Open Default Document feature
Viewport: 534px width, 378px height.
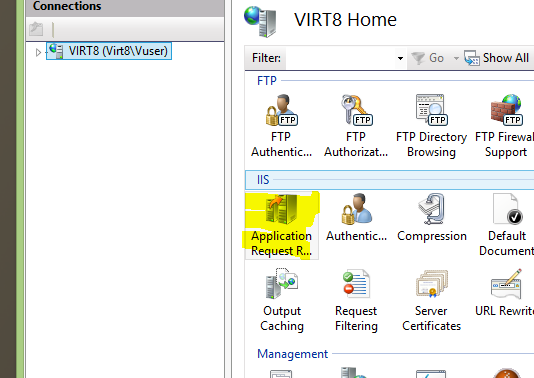coord(506,225)
